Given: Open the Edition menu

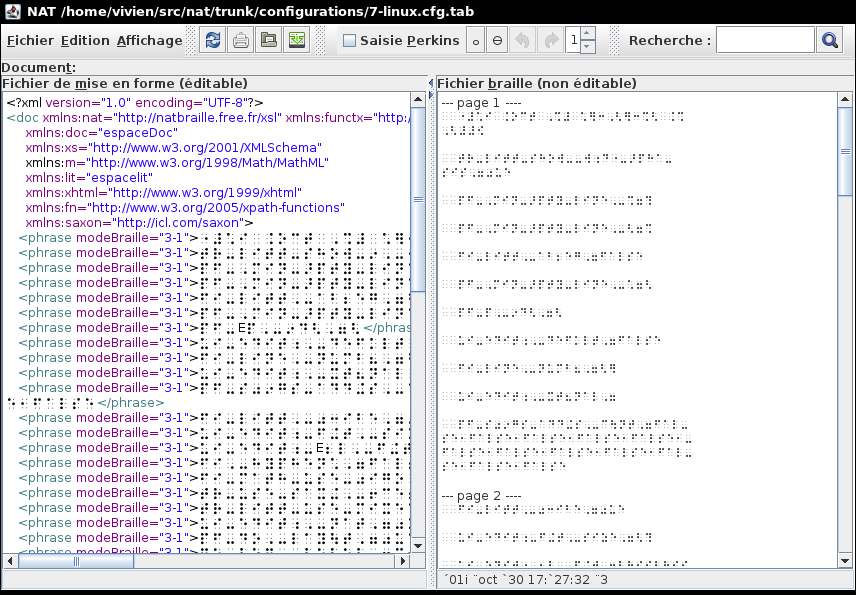Looking at the screenshot, I should [85, 41].
